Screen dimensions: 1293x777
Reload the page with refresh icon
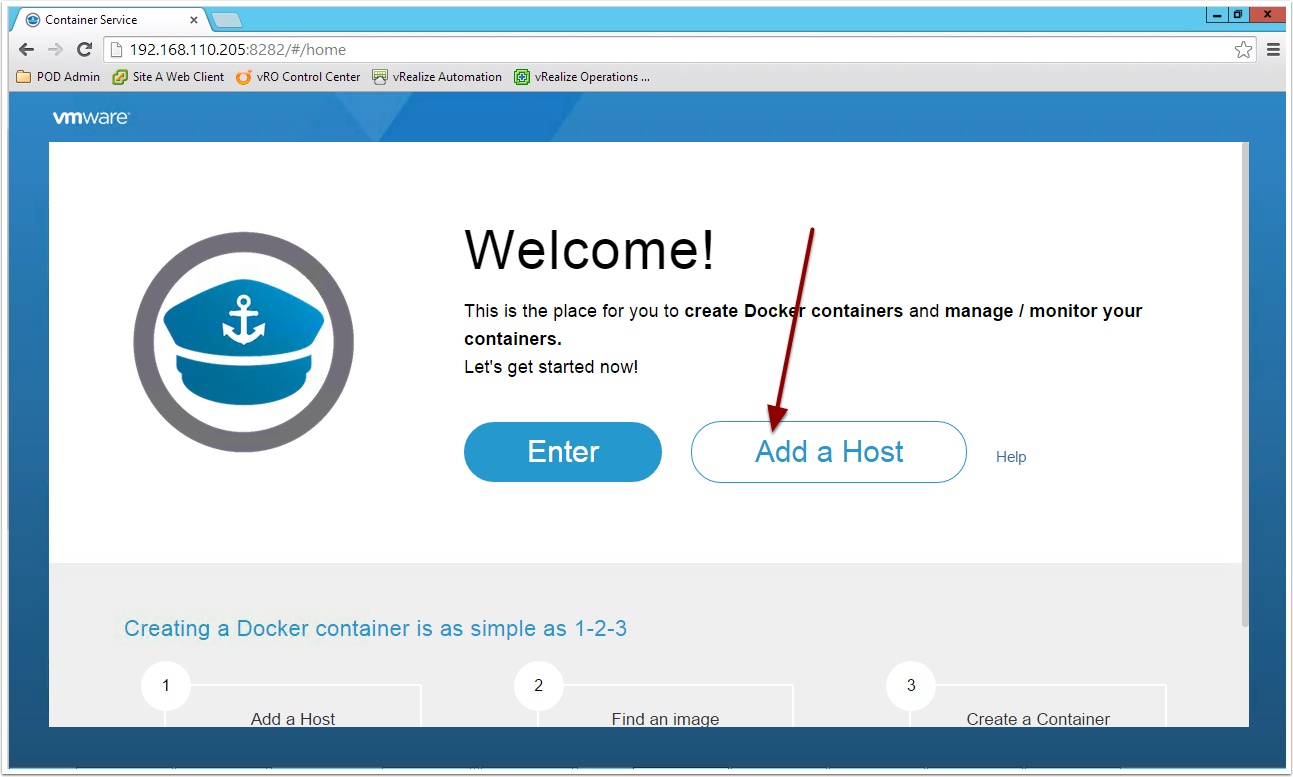[85, 49]
